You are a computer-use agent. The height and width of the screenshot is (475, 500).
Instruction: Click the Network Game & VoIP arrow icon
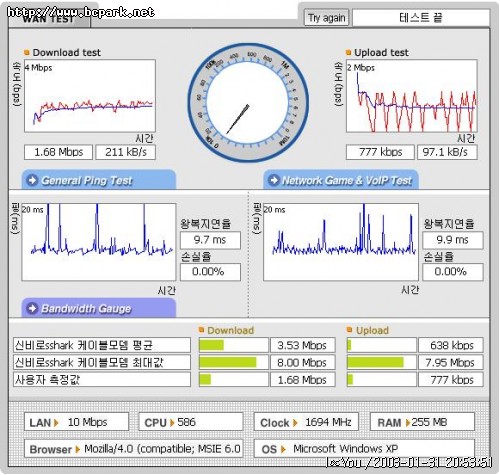click(x=274, y=180)
